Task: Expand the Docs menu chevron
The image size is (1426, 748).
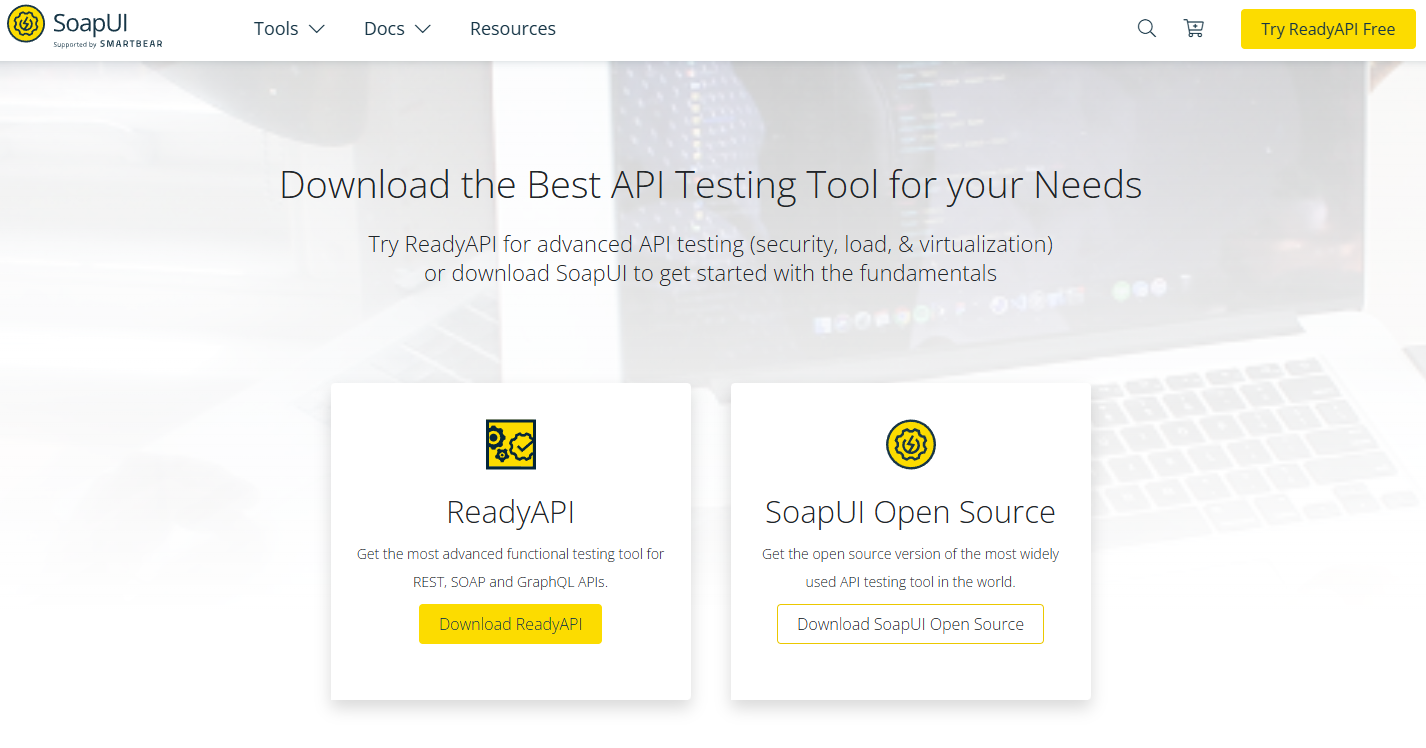Action: [422, 29]
